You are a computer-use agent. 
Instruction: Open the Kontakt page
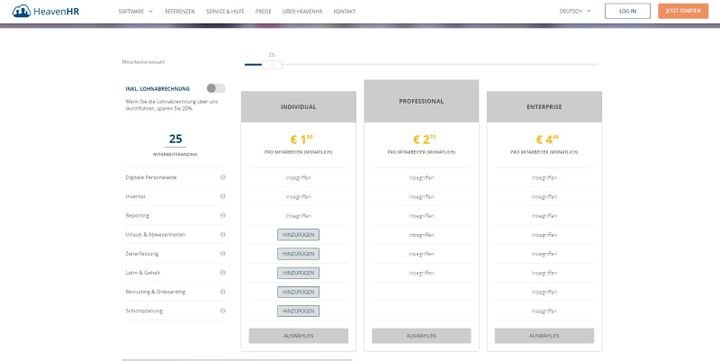[344, 11]
